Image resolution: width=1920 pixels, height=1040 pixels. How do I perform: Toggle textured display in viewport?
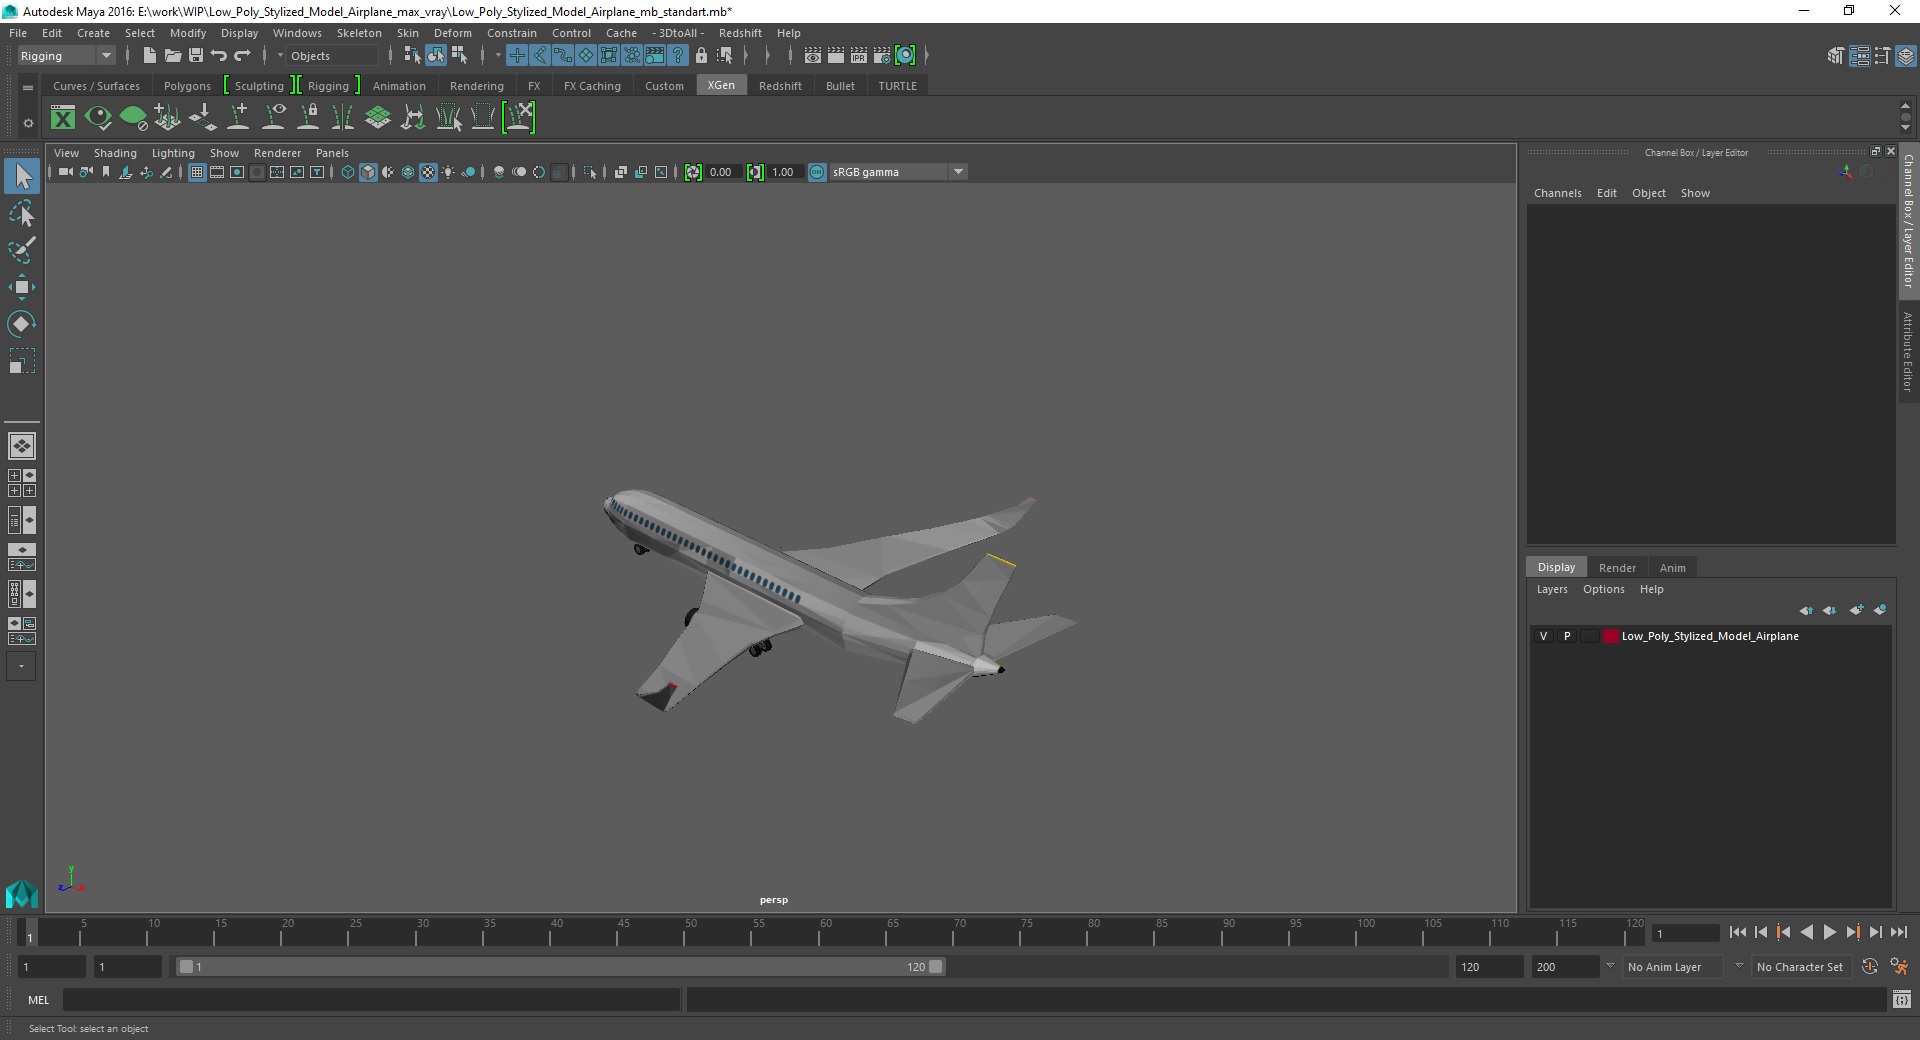click(x=428, y=172)
